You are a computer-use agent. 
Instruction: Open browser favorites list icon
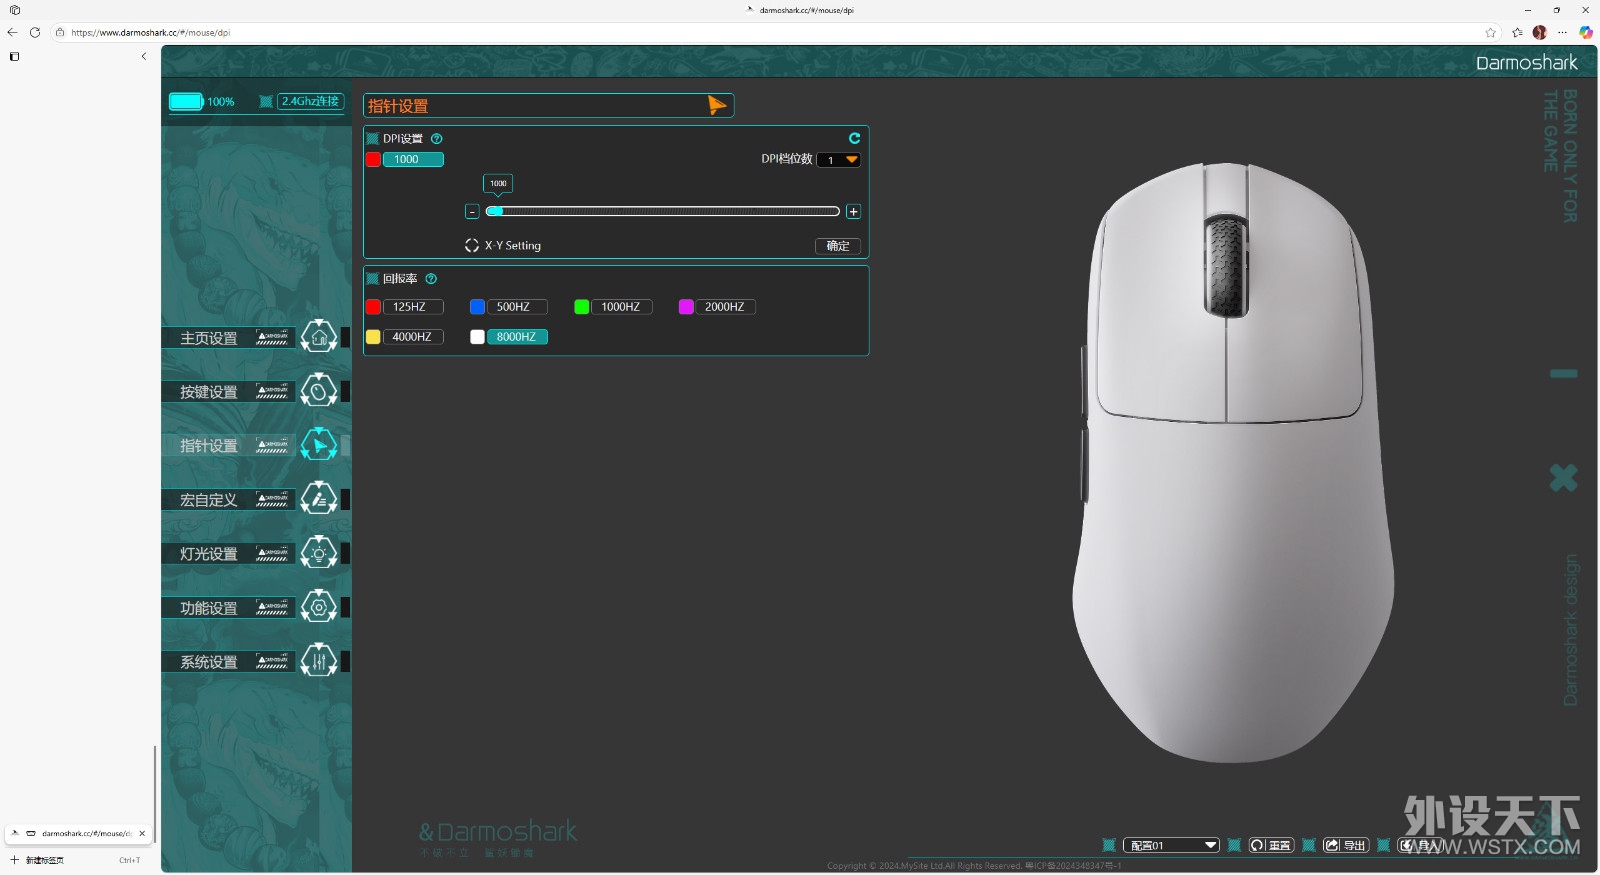point(1517,32)
